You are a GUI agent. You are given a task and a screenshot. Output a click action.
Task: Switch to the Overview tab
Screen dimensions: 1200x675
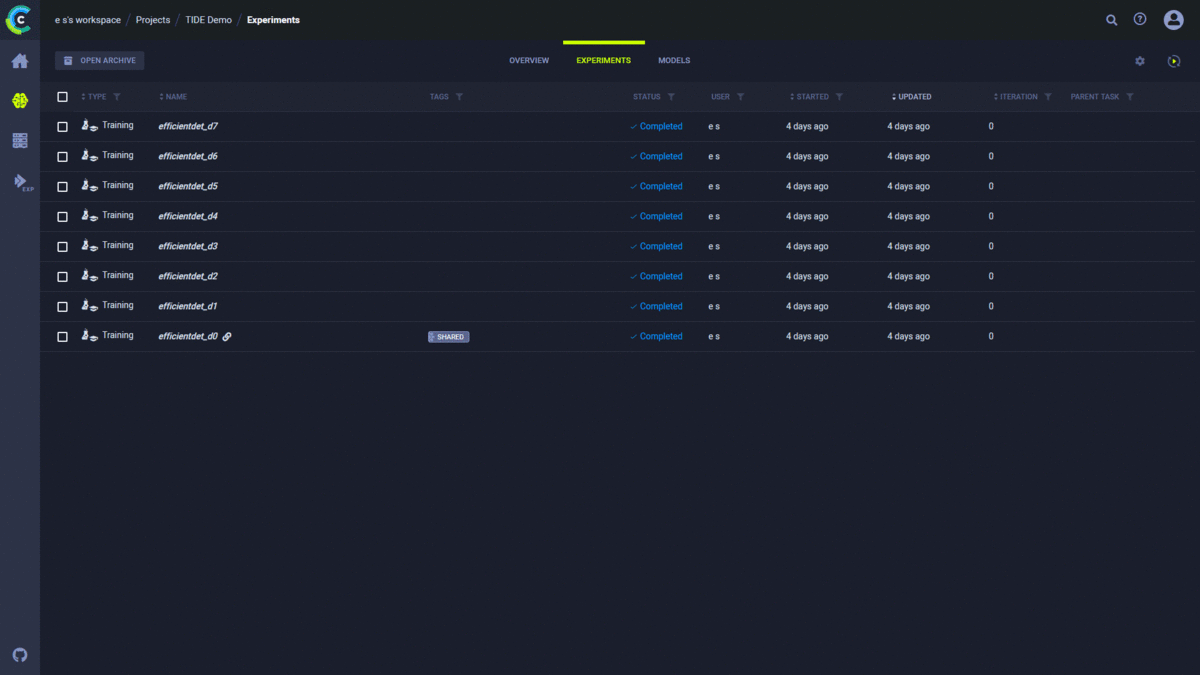click(529, 61)
